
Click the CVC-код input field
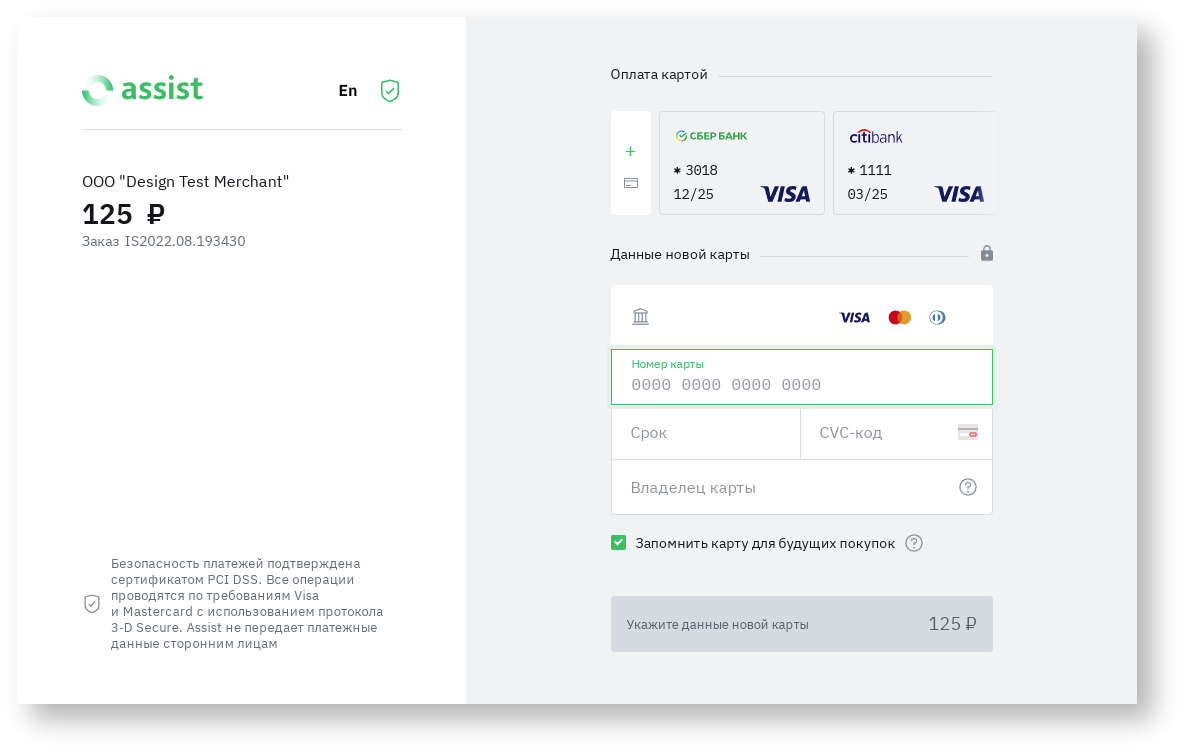pos(880,433)
